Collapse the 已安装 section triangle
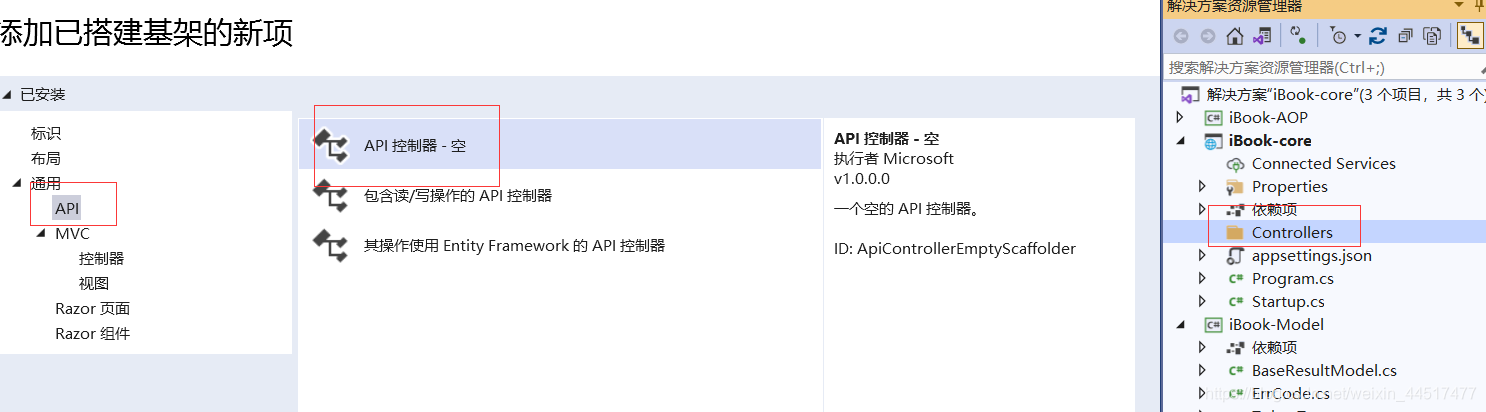Screen dimensions: 1486x412 (8, 95)
